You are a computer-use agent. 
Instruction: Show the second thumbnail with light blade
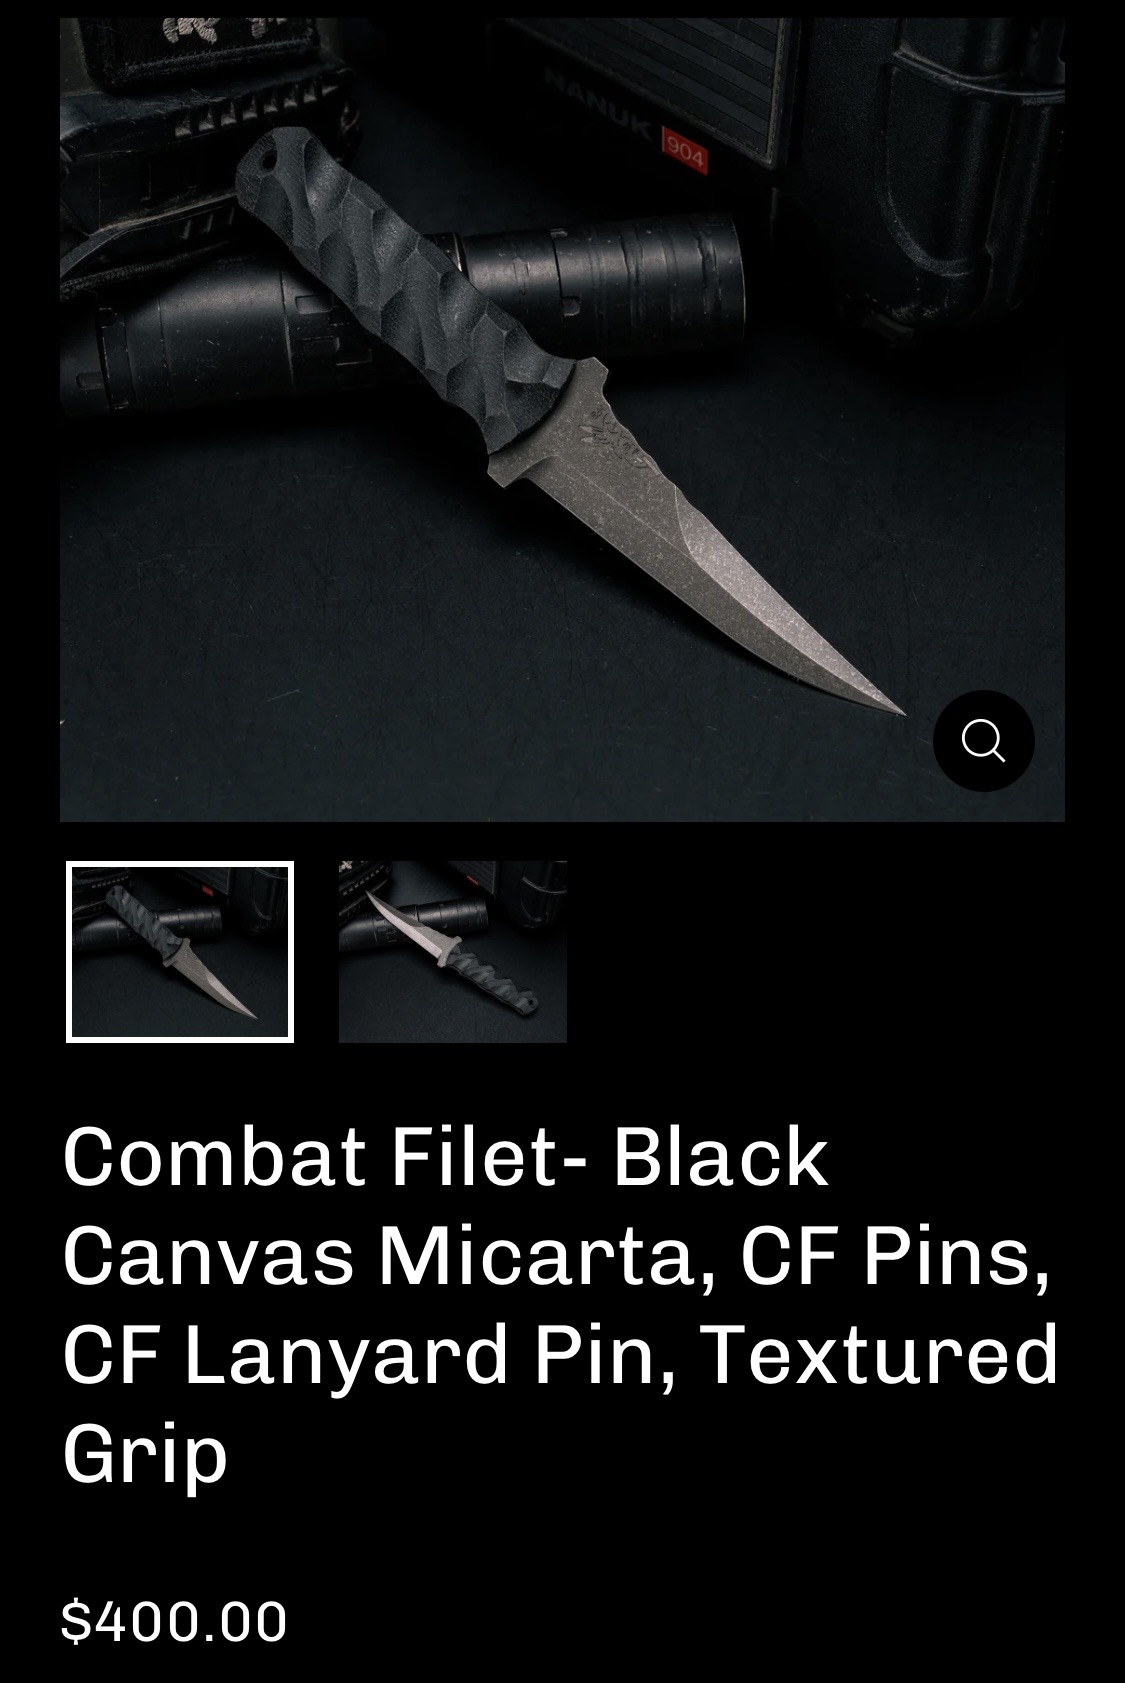[453, 952]
